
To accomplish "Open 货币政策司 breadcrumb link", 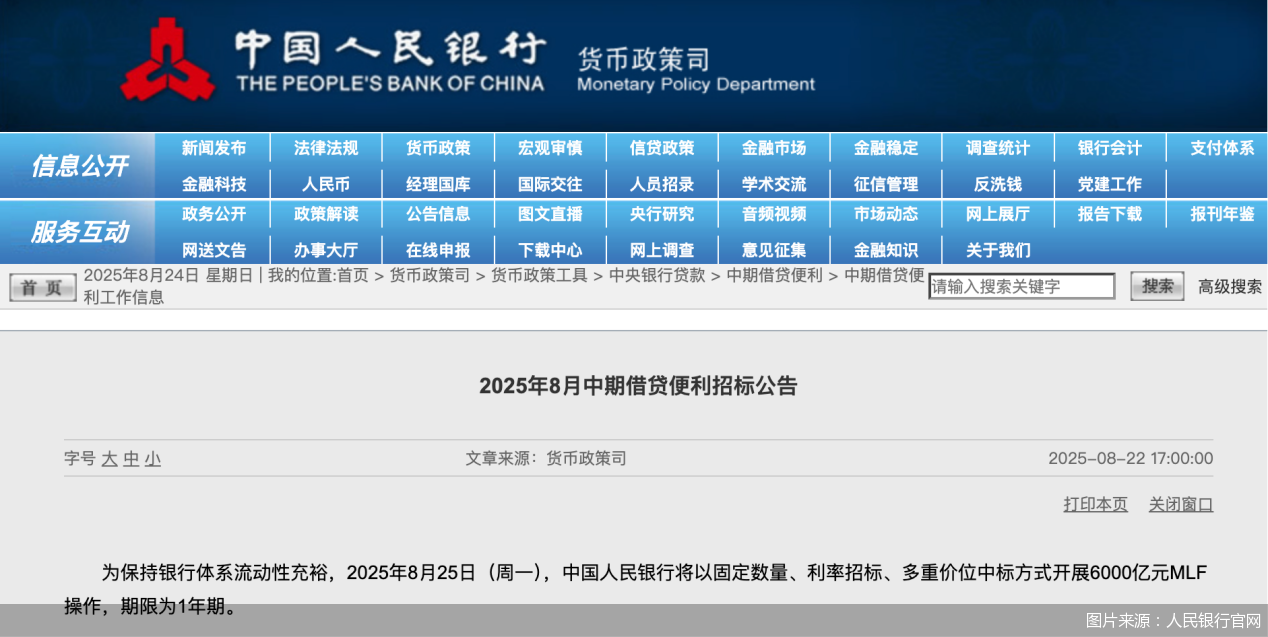I will pos(430,275).
